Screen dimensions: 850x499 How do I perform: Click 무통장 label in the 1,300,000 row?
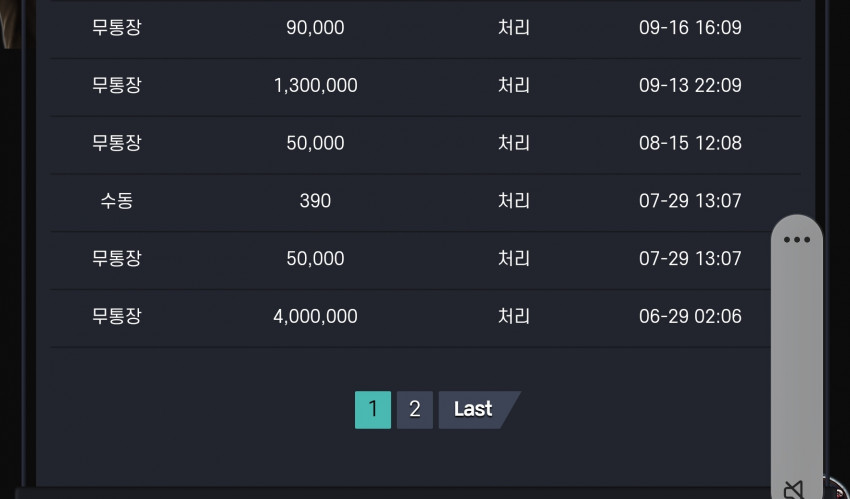(x=117, y=86)
